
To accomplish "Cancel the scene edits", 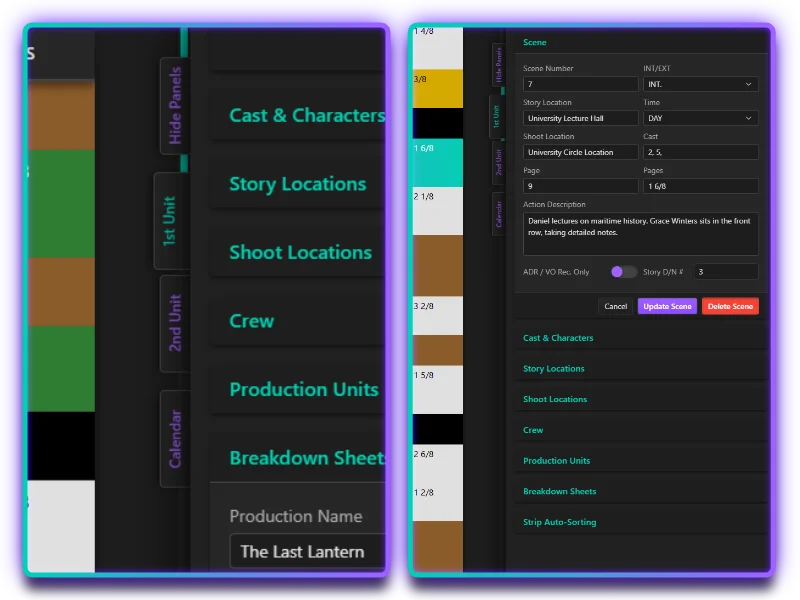I will 615,306.
